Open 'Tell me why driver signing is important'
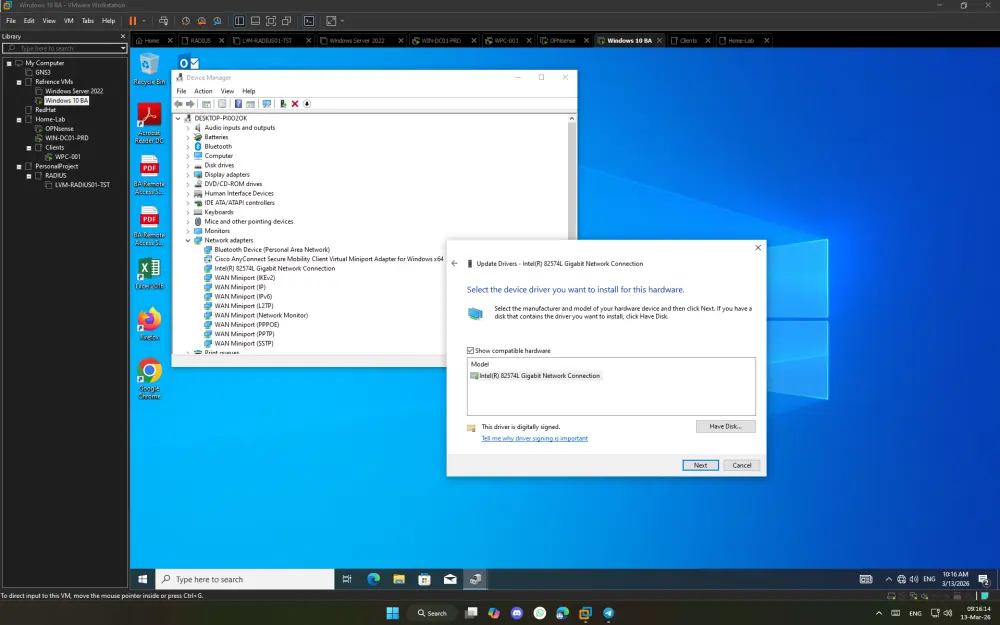The height and width of the screenshot is (625, 1000). (534, 438)
